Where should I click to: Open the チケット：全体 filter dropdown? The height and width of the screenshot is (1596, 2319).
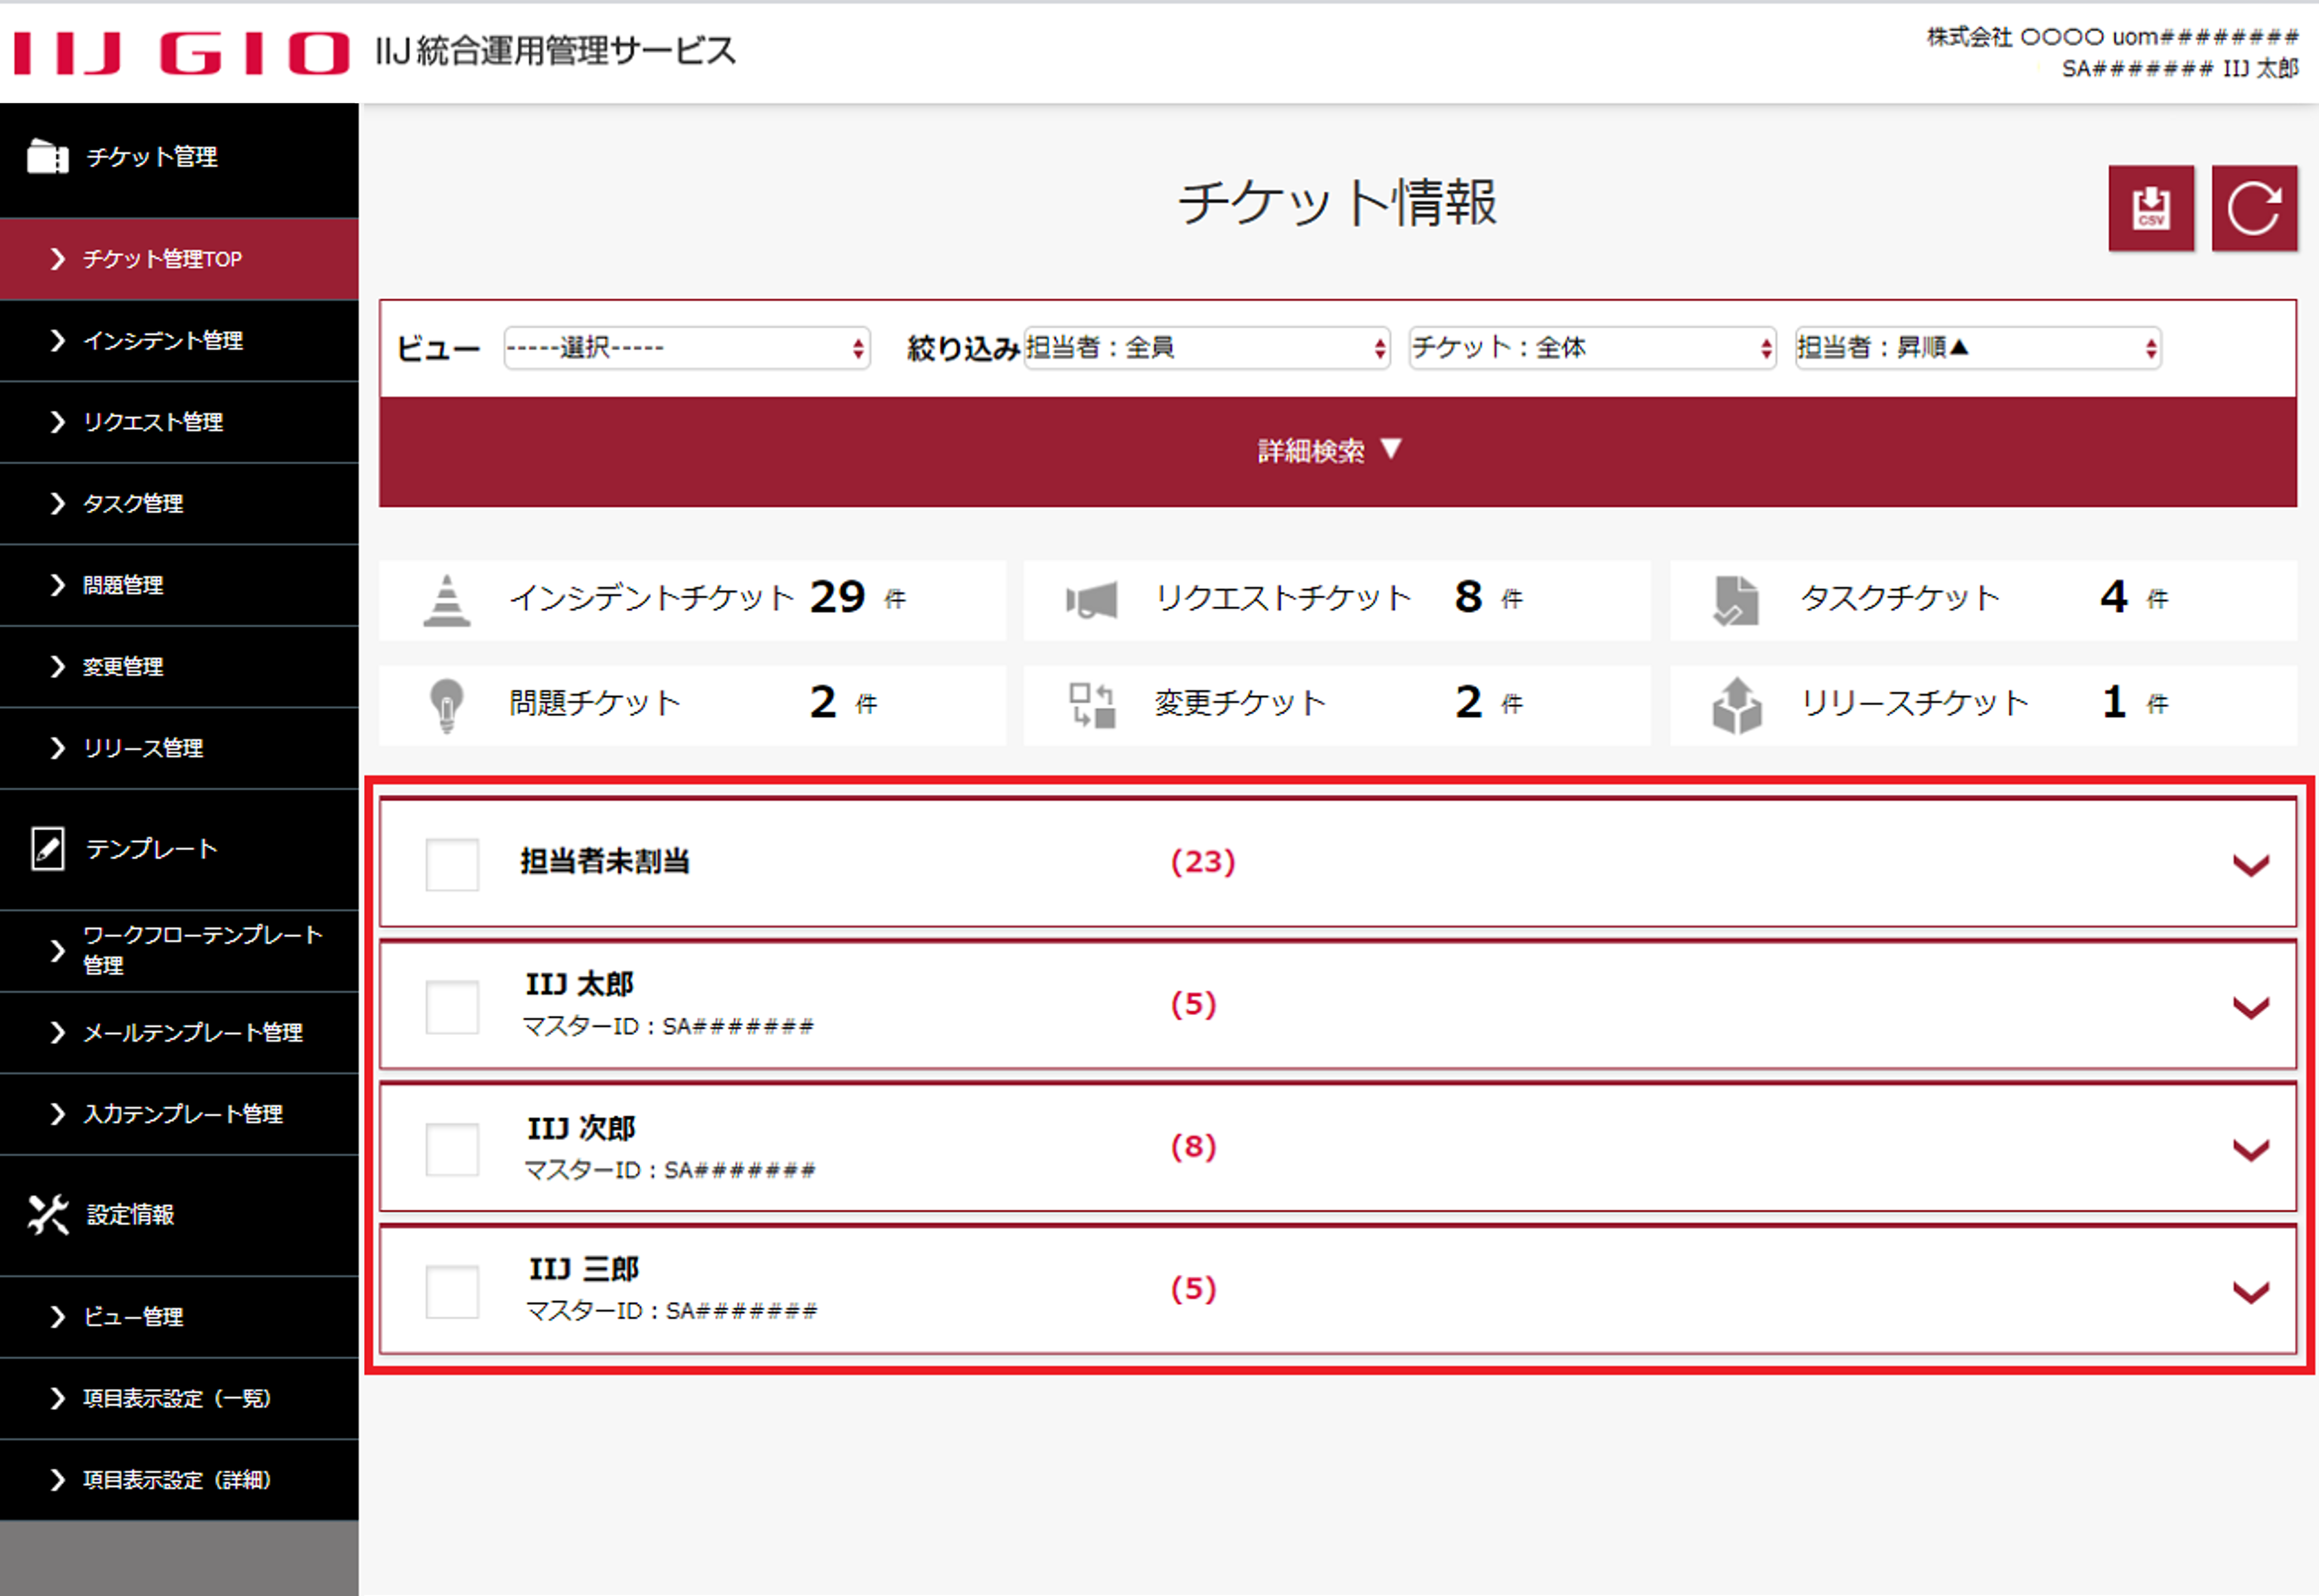1592,348
